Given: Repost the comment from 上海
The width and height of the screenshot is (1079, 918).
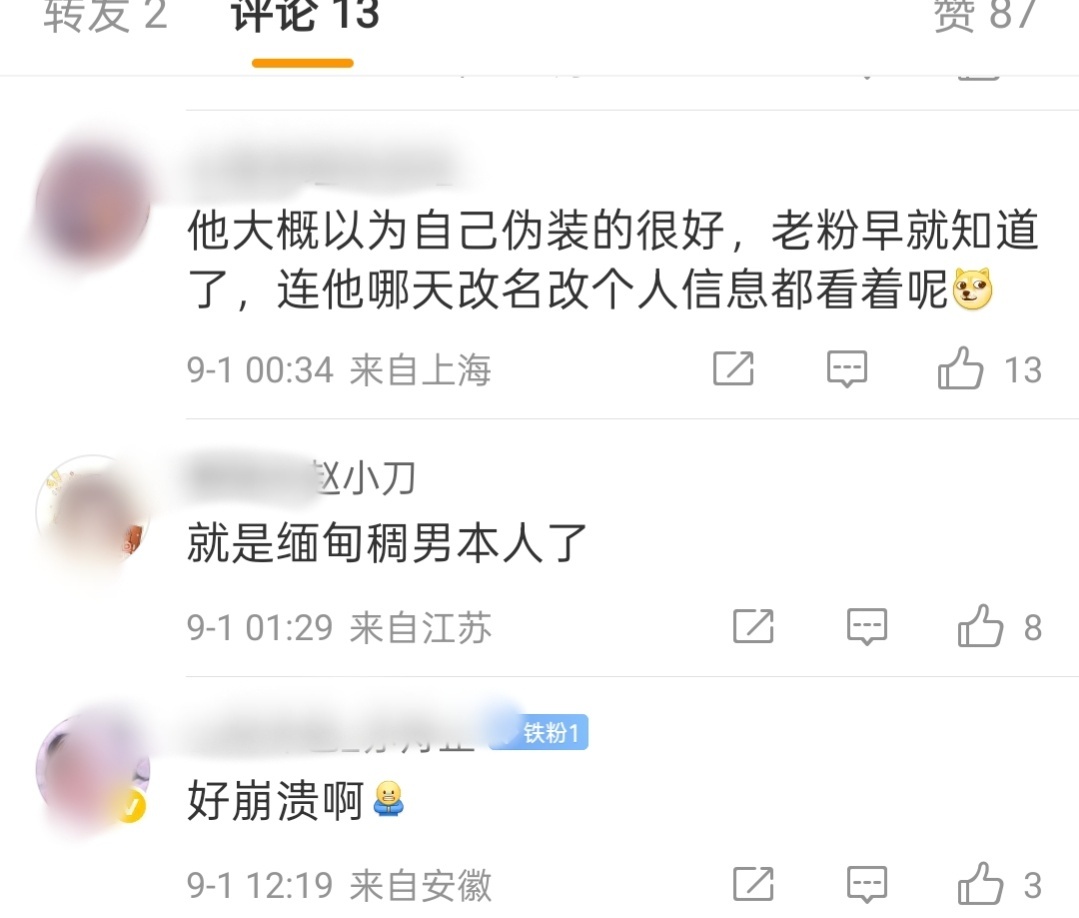Looking at the screenshot, I should pyautogui.click(x=733, y=369).
